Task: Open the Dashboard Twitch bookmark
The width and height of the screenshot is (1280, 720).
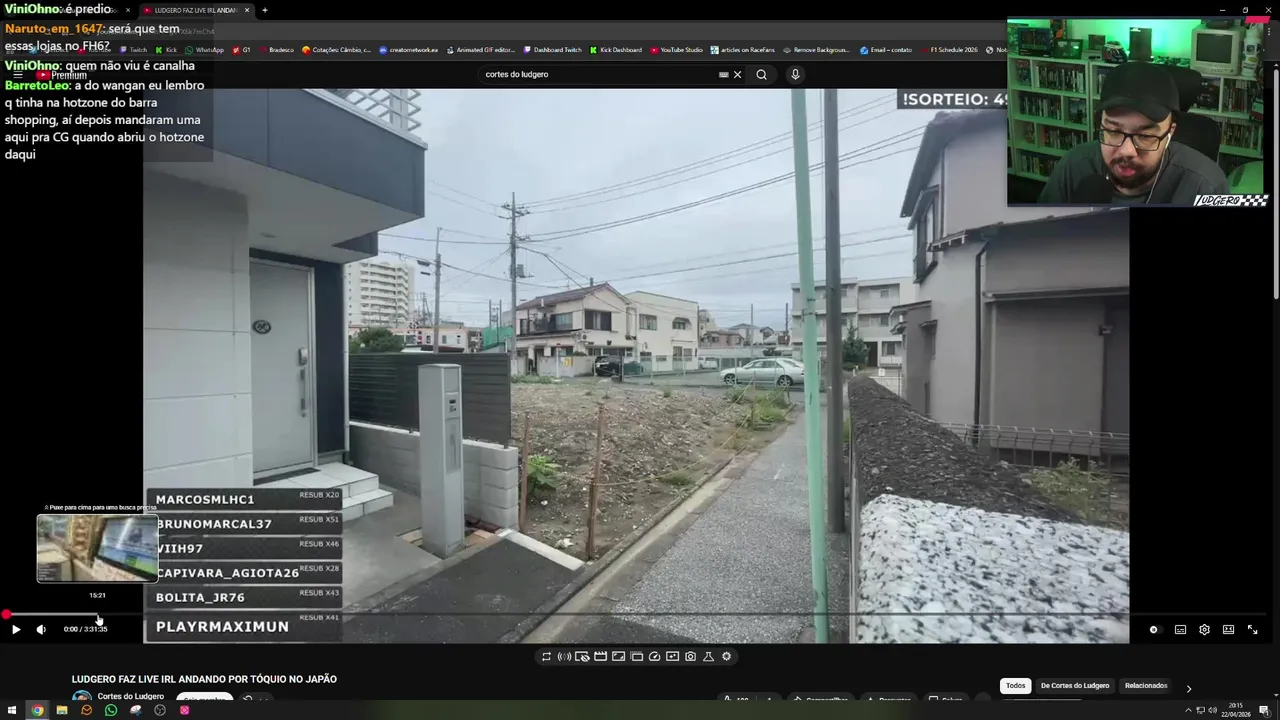Action: pyautogui.click(x=552, y=50)
